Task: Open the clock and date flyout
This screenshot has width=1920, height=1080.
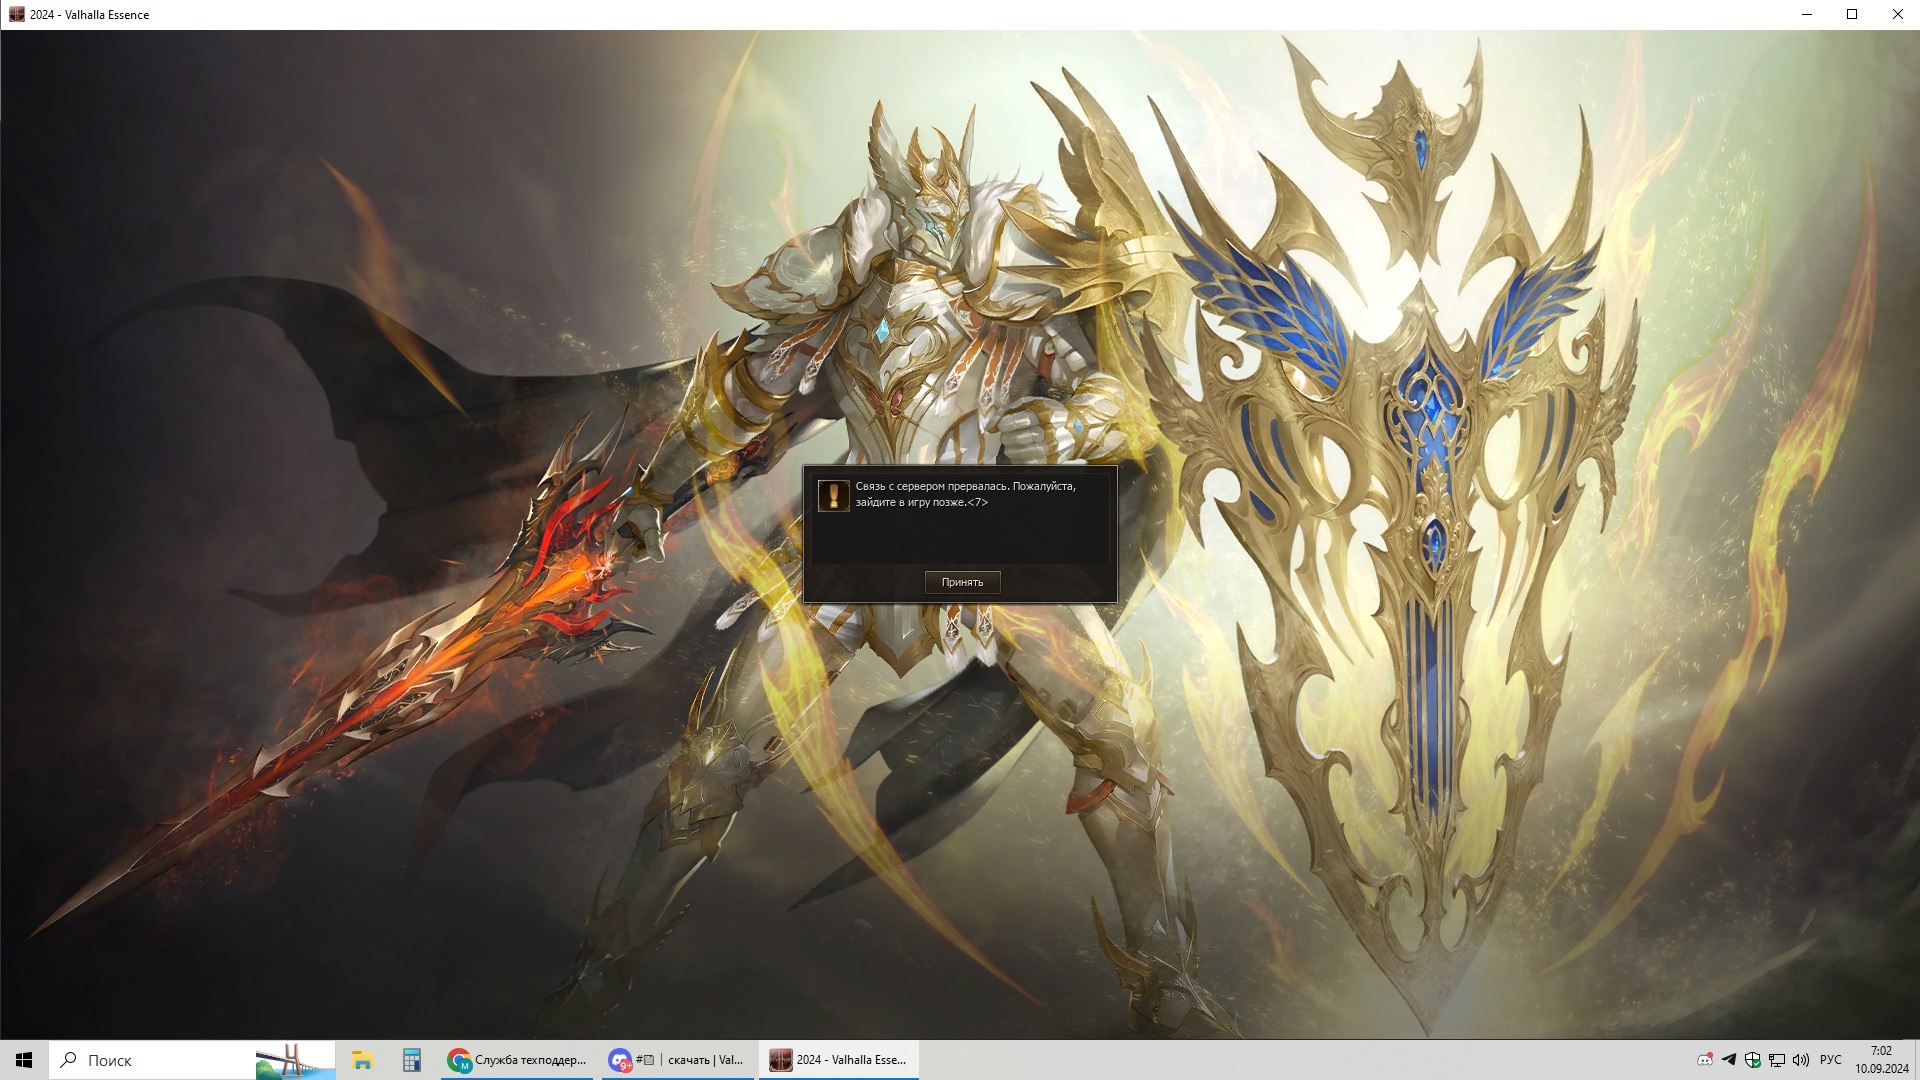Action: coord(1881,1060)
